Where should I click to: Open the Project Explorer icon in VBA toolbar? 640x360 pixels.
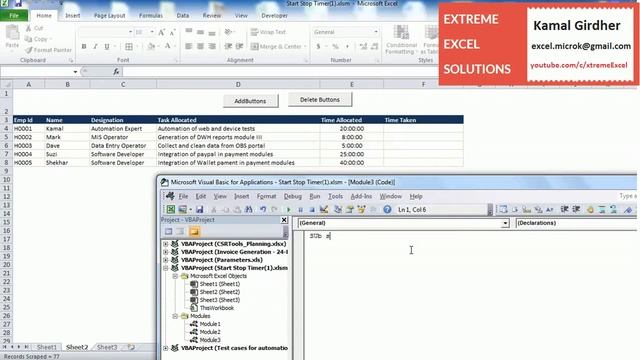338,210
